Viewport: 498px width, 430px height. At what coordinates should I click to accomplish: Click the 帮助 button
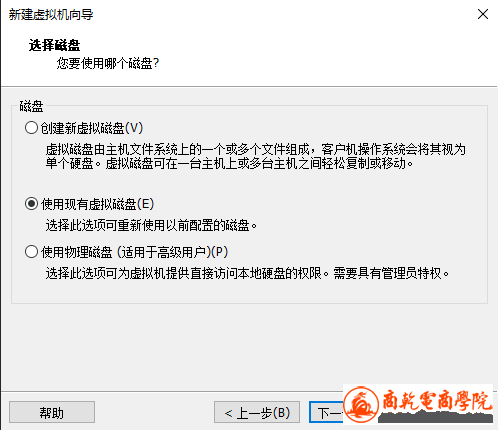52,412
